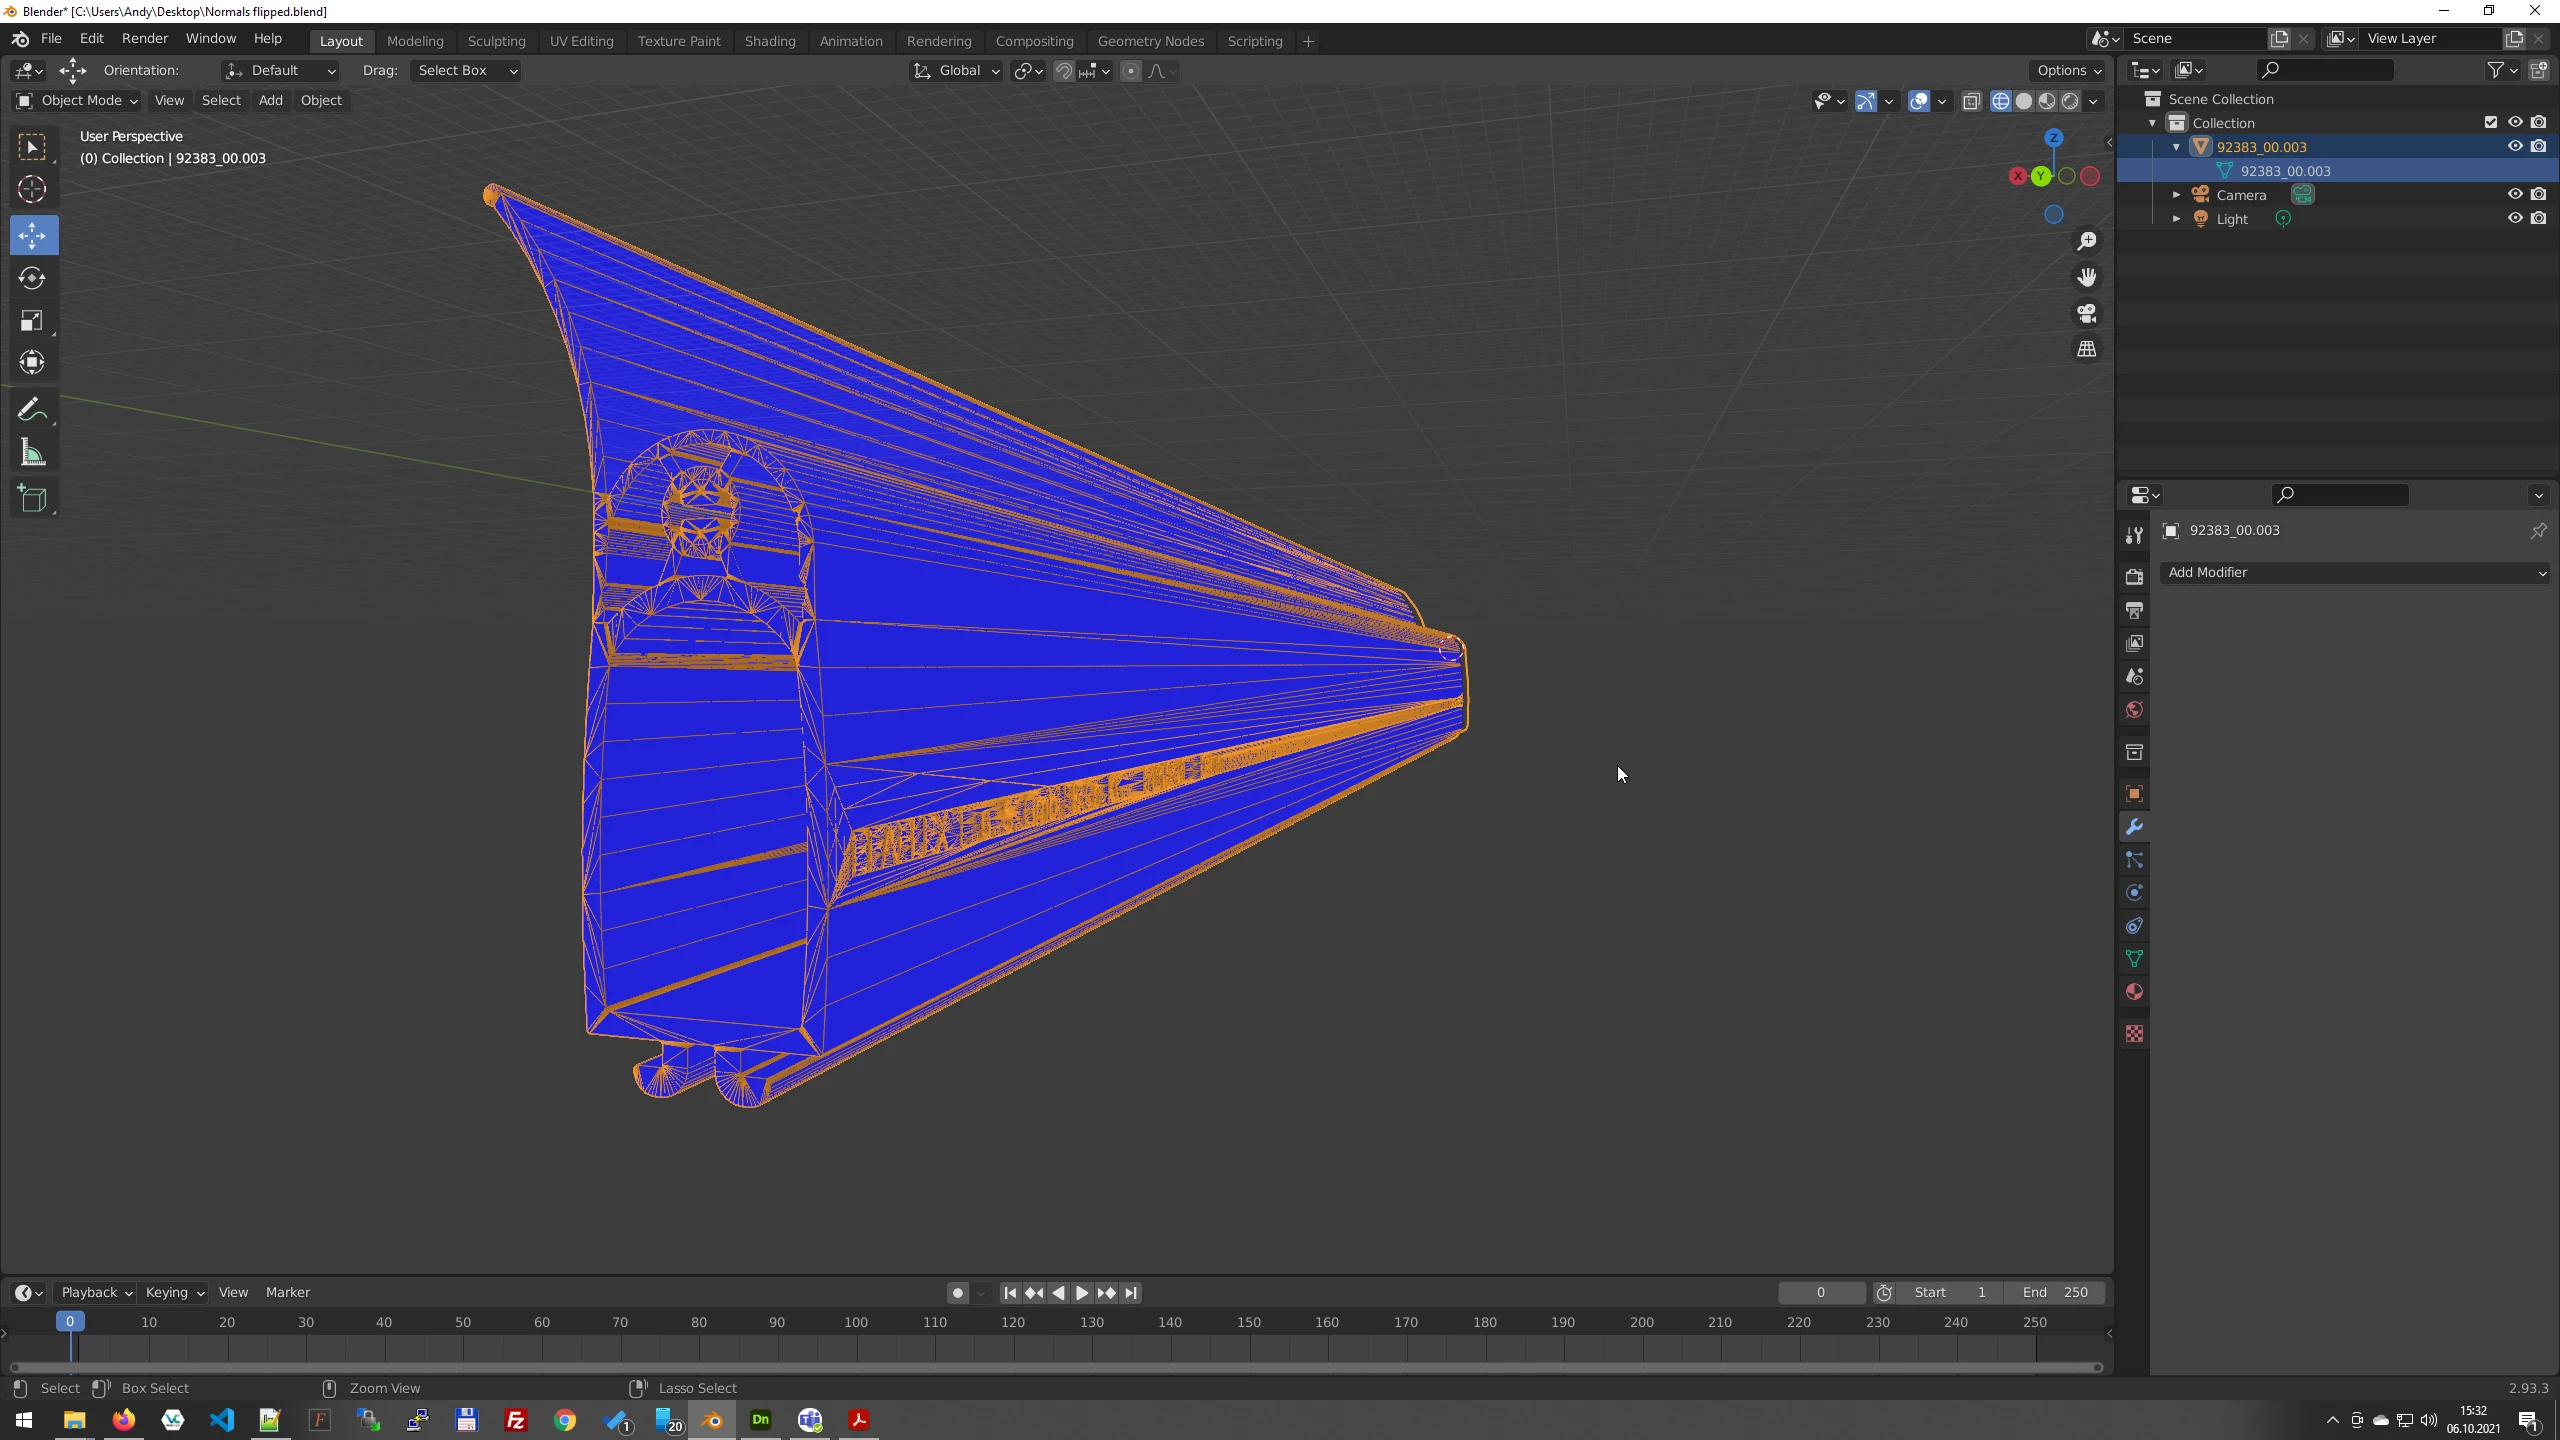Viewport: 2560px width, 1440px height.
Task: Open the Add Modifier dropdown
Action: pyautogui.click(x=2355, y=573)
